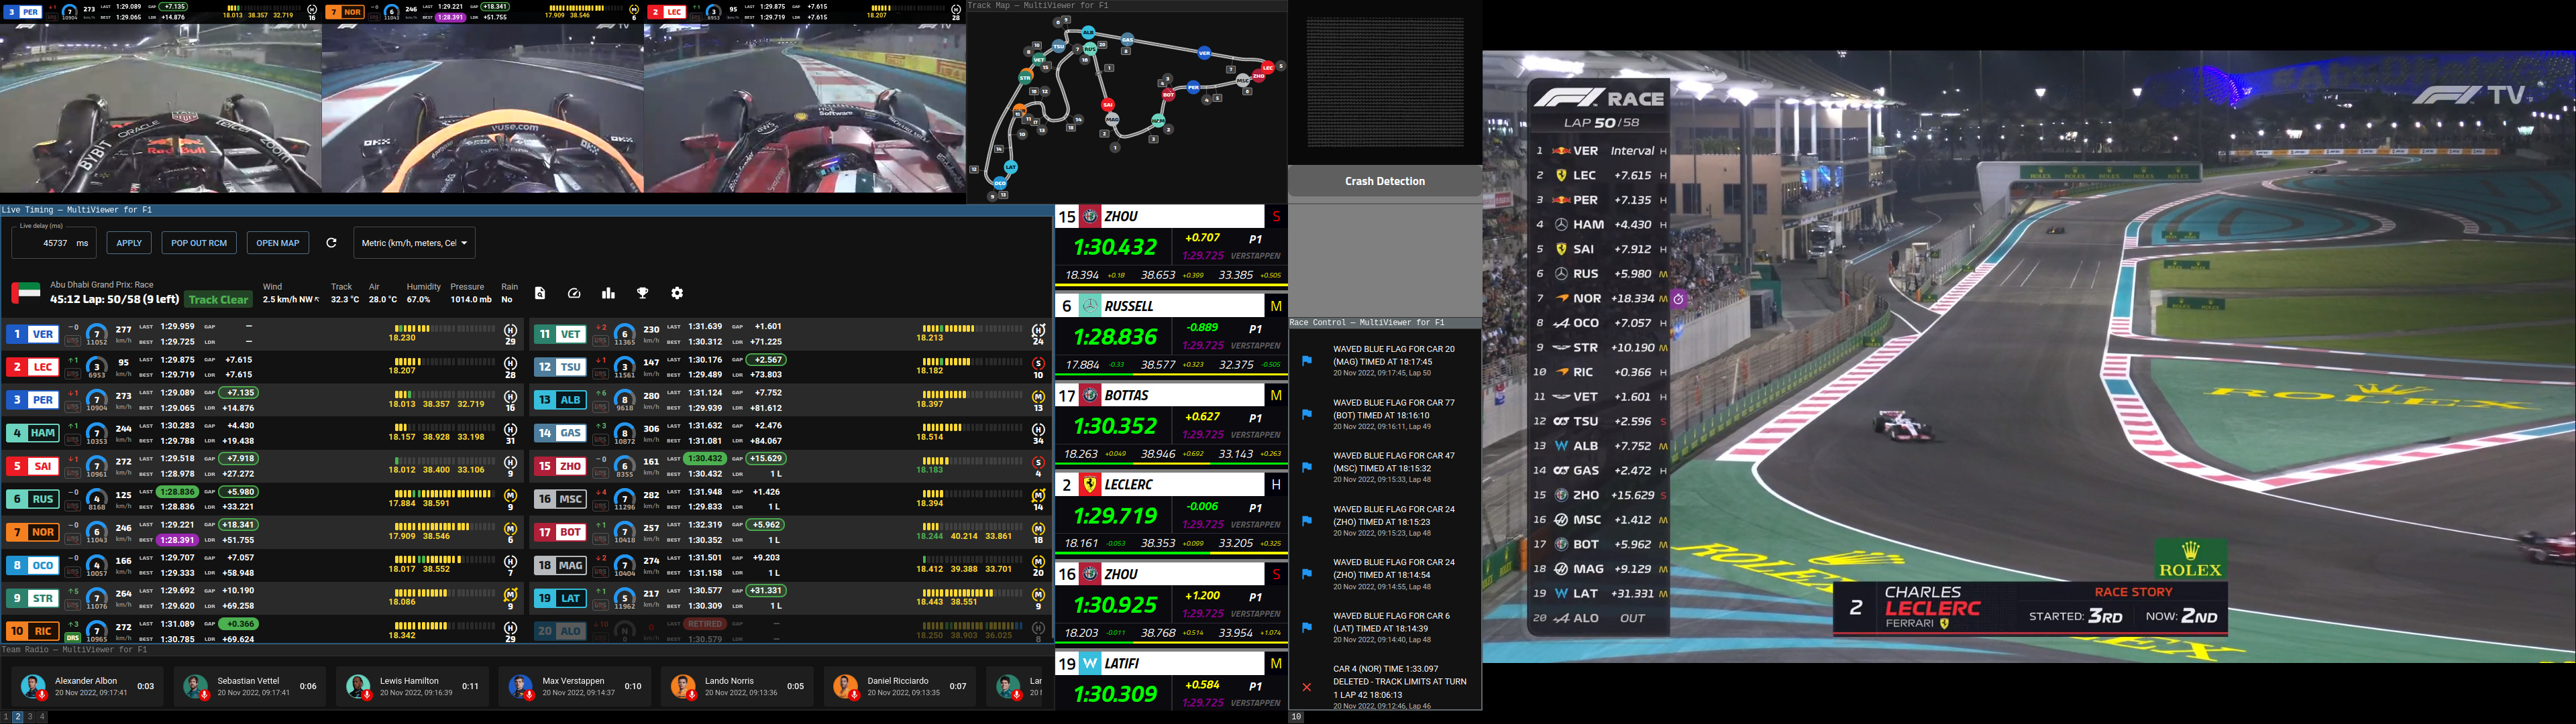Click the Pop Out RCM button
This screenshot has height=724, width=2576.
coord(199,243)
